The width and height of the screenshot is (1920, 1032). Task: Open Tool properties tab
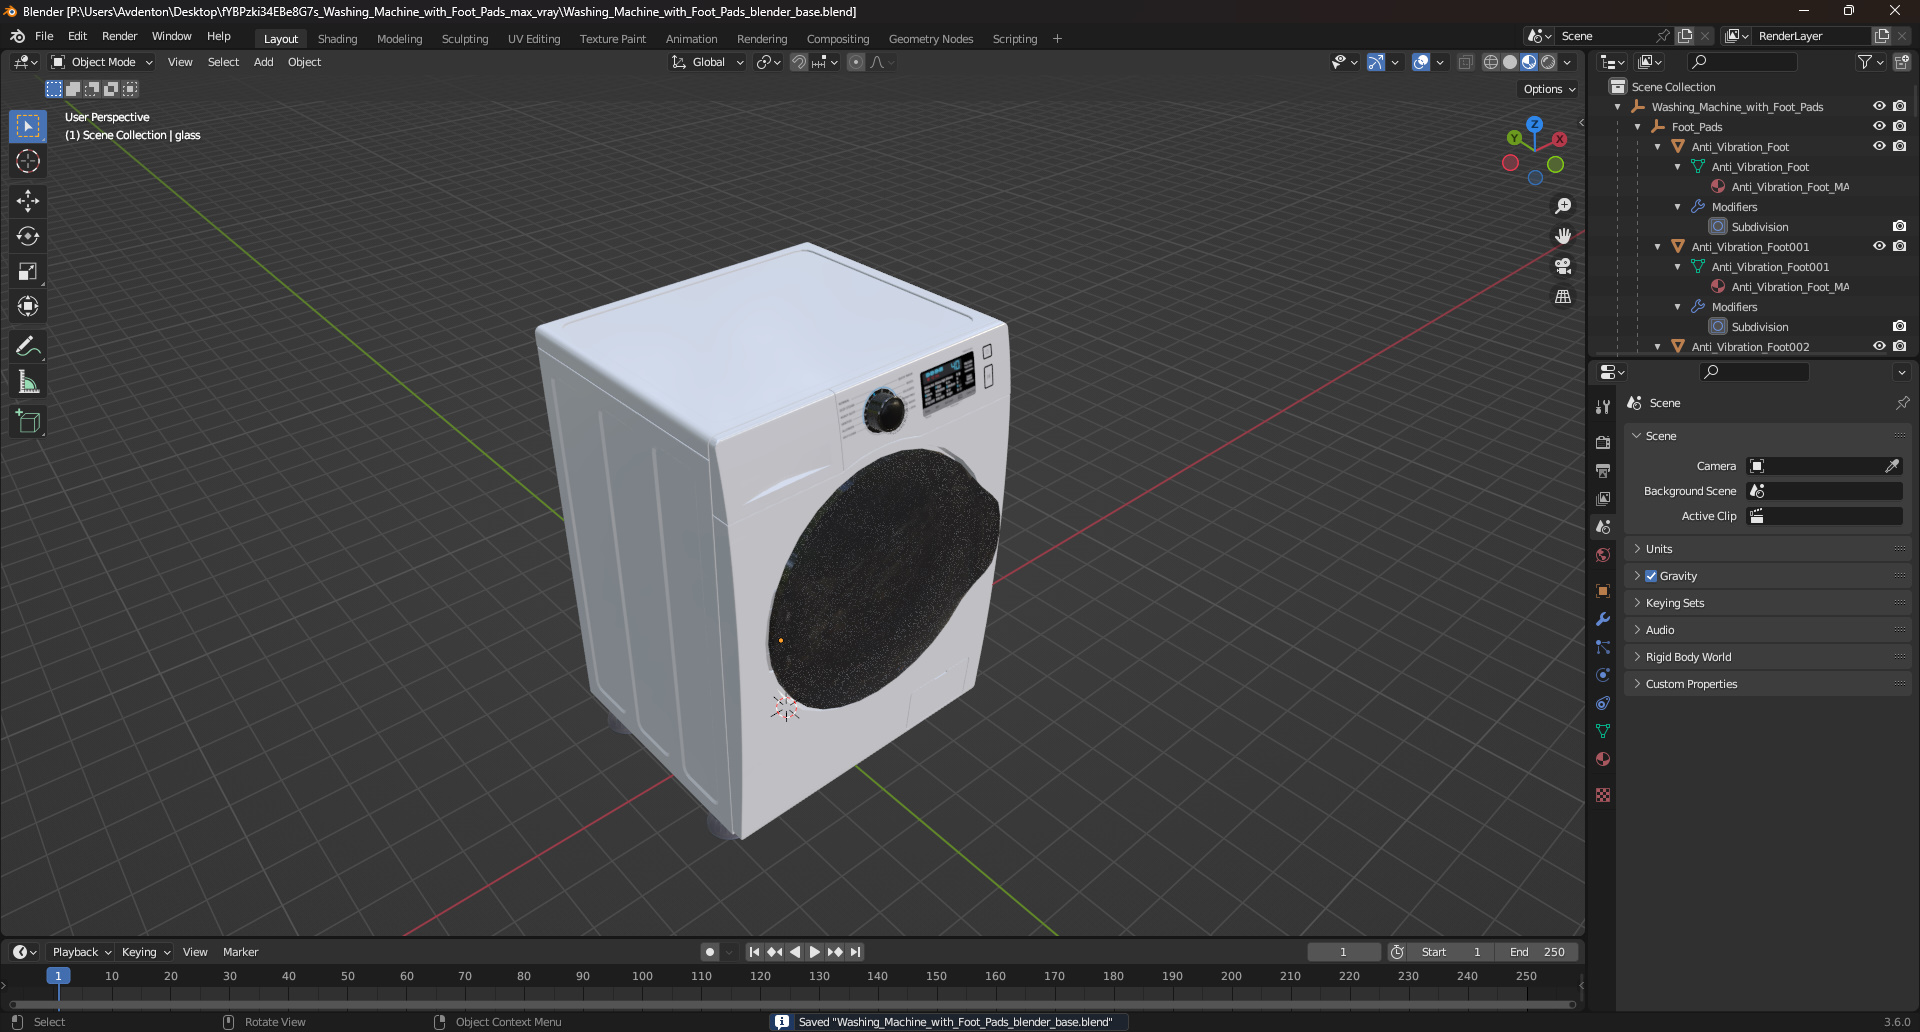(x=1603, y=406)
